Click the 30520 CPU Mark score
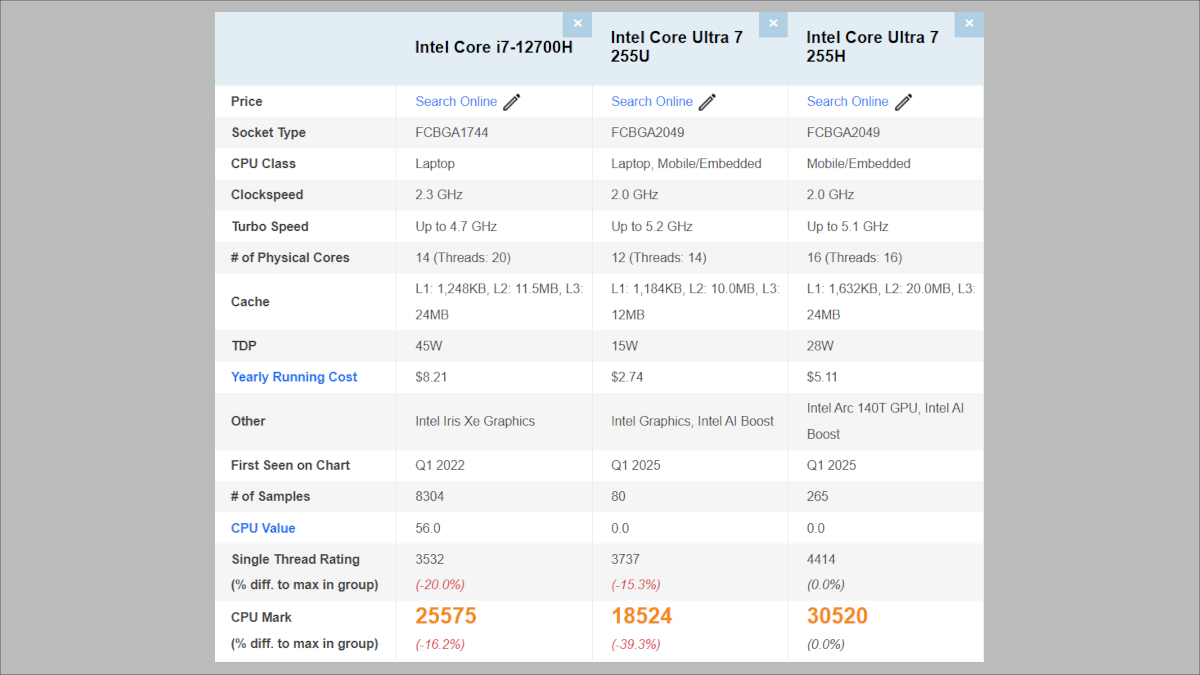Image resolution: width=1200 pixels, height=675 pixels. pyautogui.click(x=837, y=617)
